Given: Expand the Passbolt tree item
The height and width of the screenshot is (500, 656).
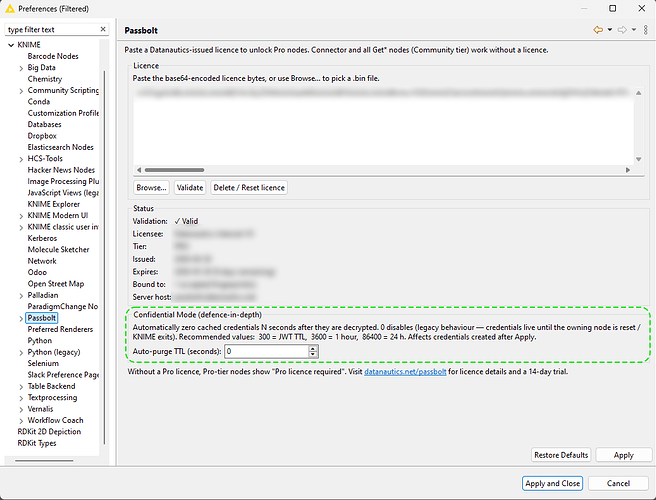Looking at the screenshot, I should (21, 318).
